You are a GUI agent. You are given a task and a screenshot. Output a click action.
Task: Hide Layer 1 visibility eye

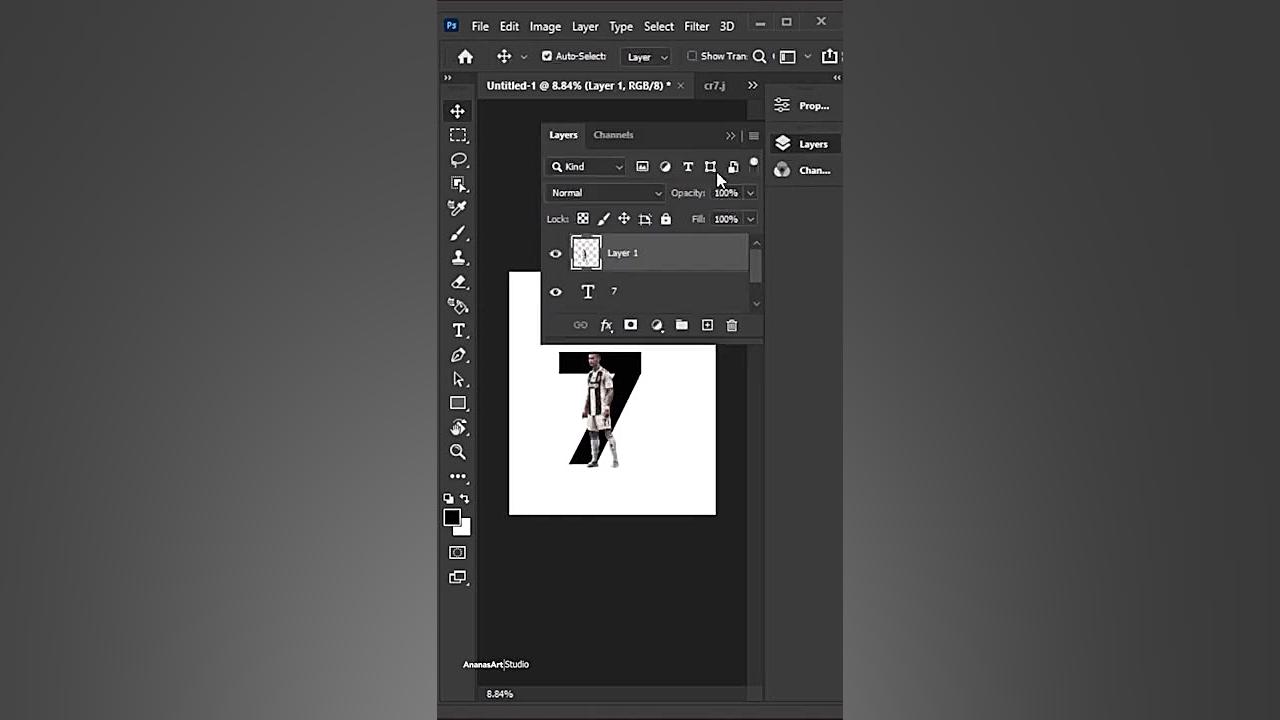tap(556, 254)
